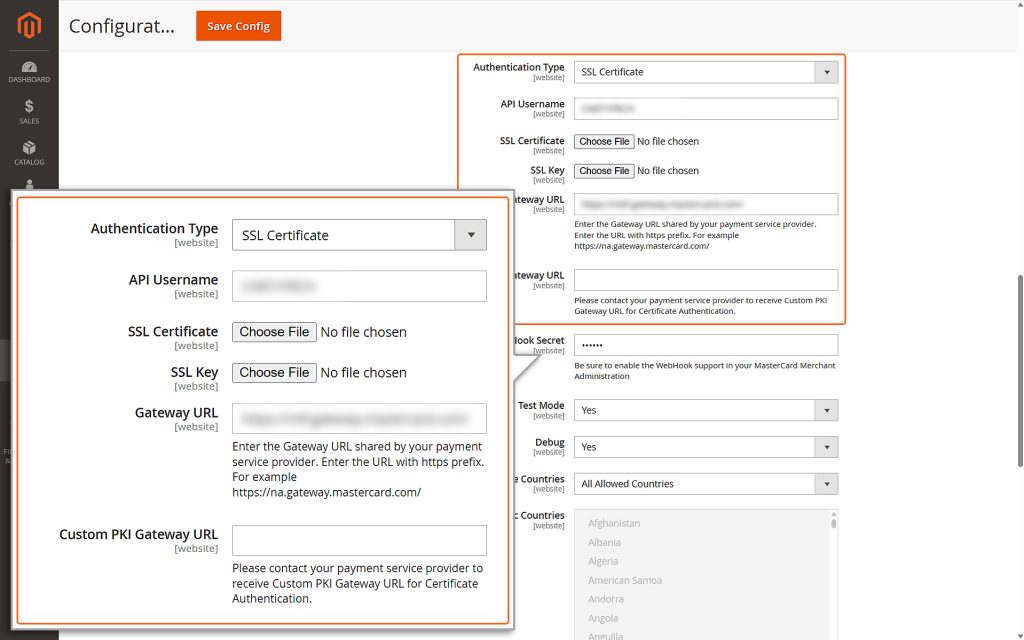Expand Authentication Type dropdown in the enlarged callout
Image resolution: width=1024 pixels, height=640 pixels.
pos(359,235)
